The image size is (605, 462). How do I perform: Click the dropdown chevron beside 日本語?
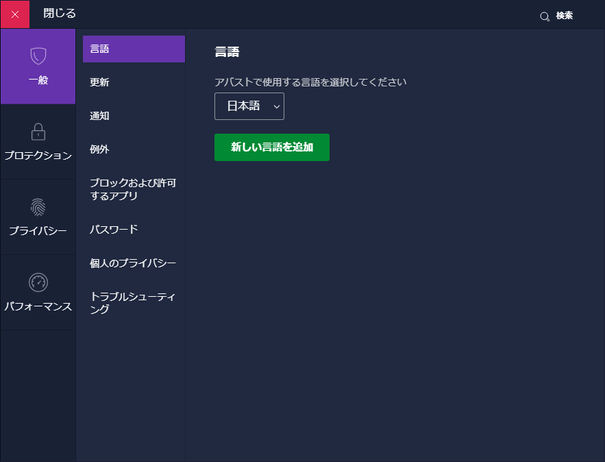[277, 107]
